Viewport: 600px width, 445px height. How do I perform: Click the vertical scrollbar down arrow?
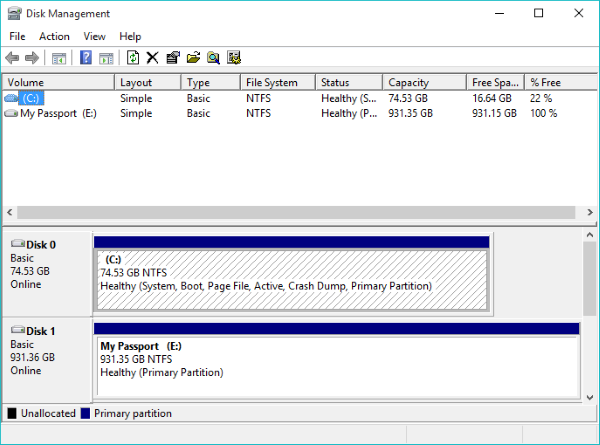pyautogui.click(x=590, y=397)
